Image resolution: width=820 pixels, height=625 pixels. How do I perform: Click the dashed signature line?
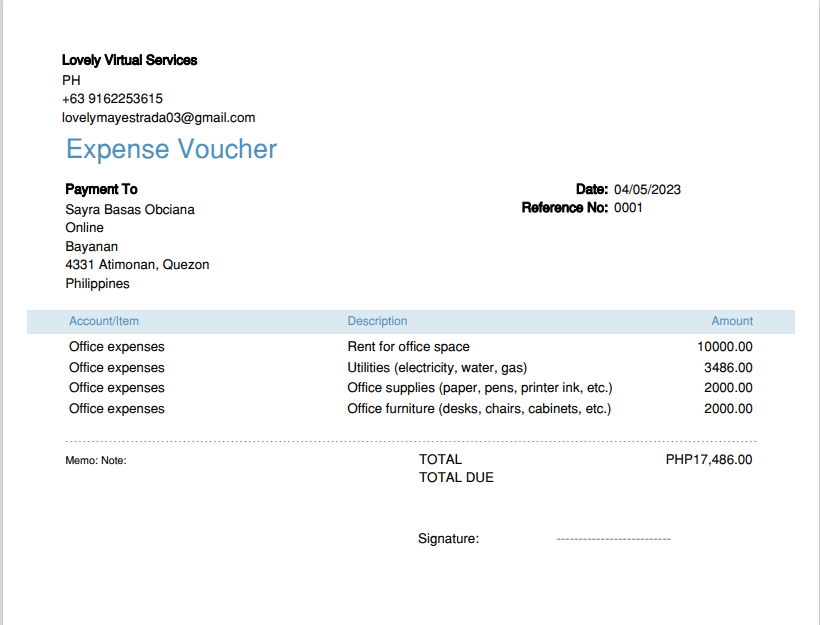click(613, 539)
